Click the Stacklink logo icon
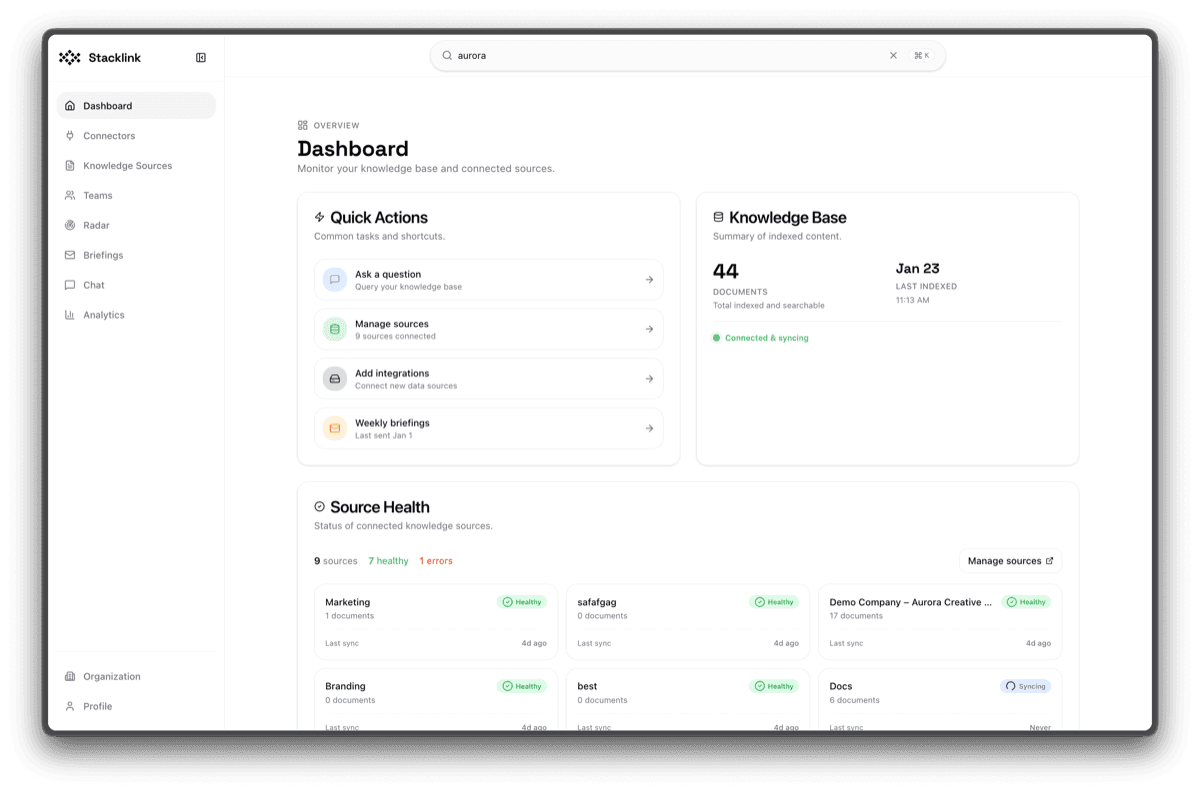This screenshot has width=1200, height=792. pyautogui.click(x=68, y=57)
